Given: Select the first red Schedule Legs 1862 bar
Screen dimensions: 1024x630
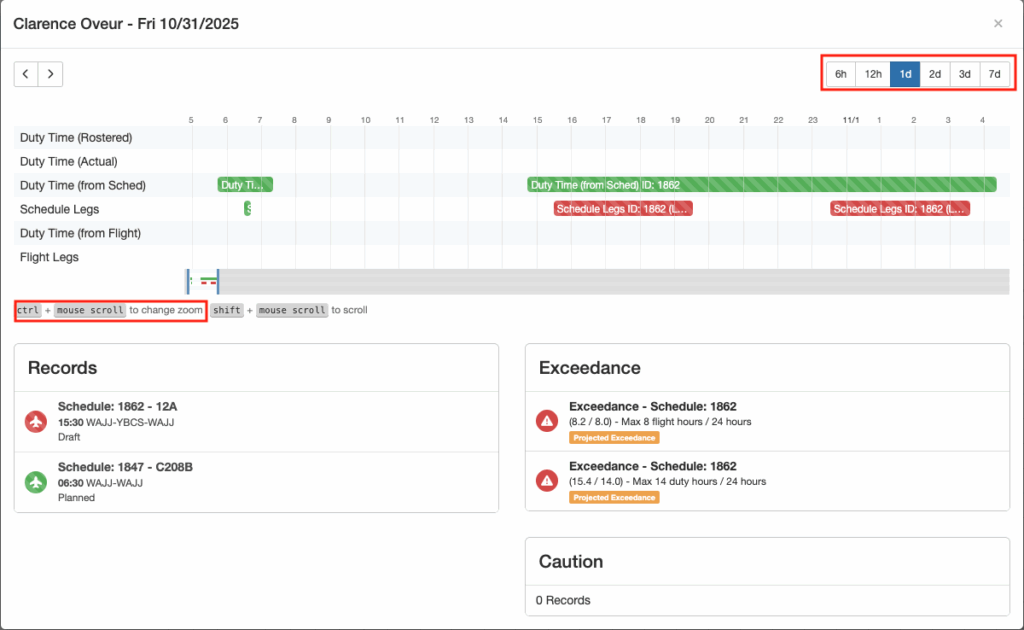Looking at the screenshot, I should pos(622,209).
